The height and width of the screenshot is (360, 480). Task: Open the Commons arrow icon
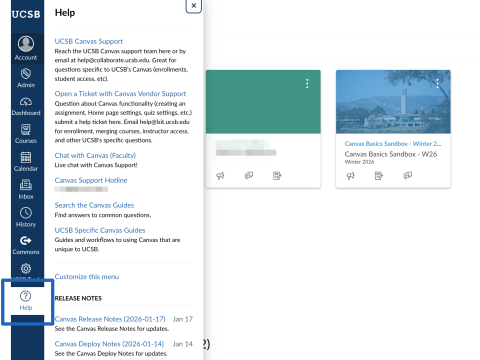pos(26,240)
